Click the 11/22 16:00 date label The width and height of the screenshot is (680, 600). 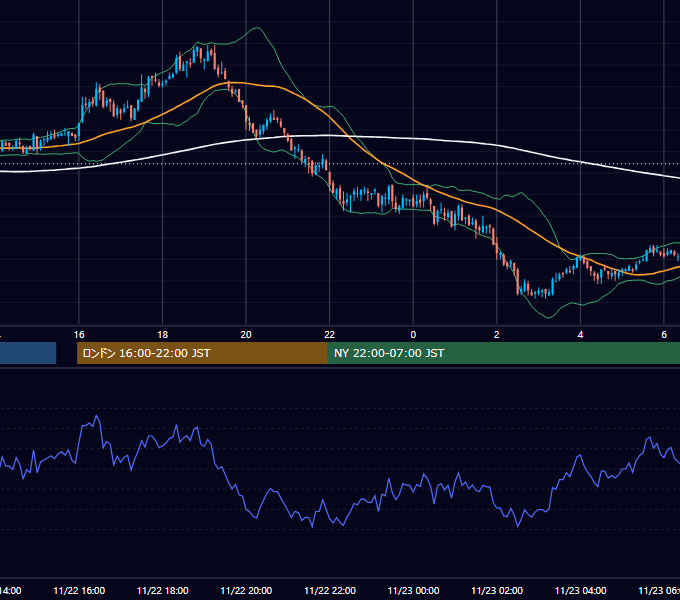(x=79, y=591)
